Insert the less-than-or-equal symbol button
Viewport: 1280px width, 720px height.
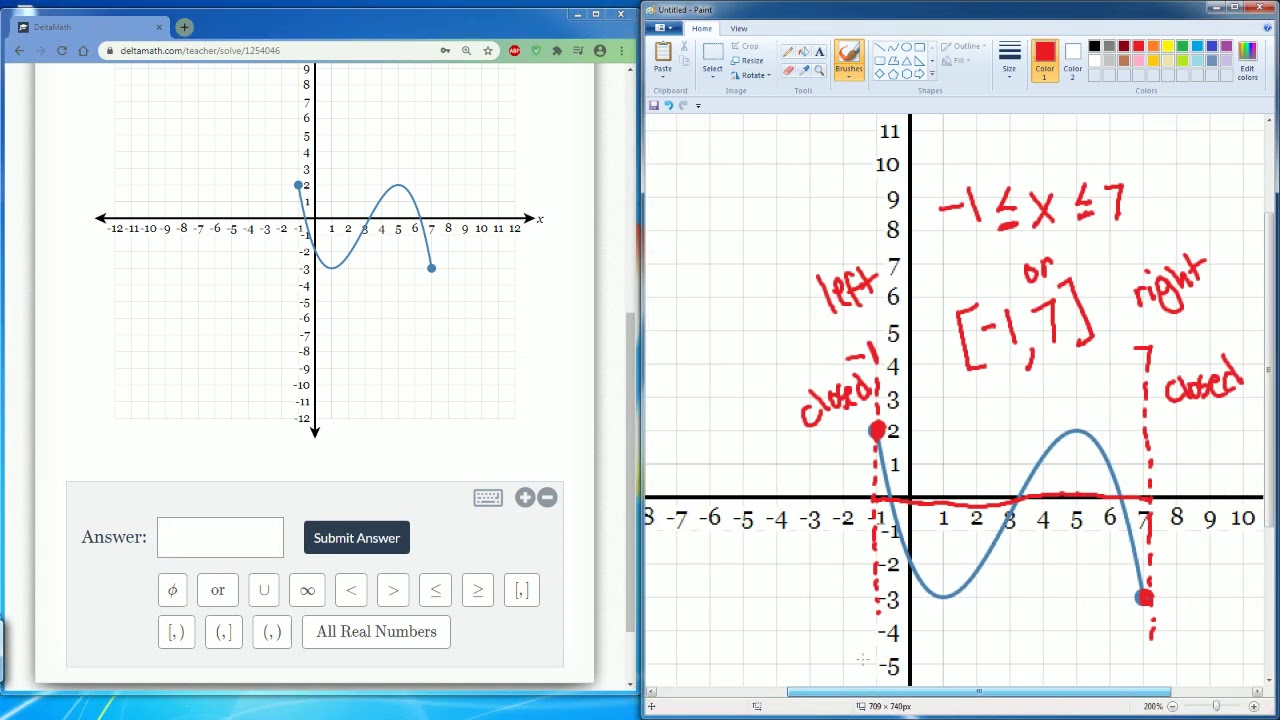pos(435,590)
